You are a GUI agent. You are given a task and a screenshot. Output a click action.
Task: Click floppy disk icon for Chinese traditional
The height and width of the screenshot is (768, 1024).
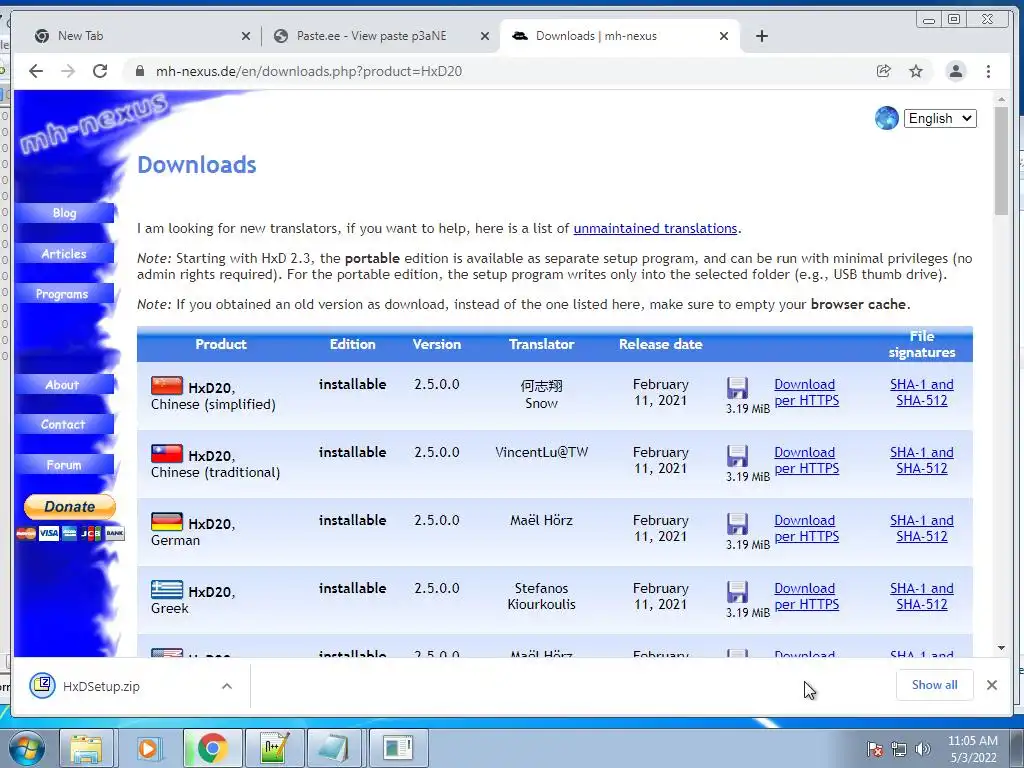pyautogui.click(x=737, y=456)
